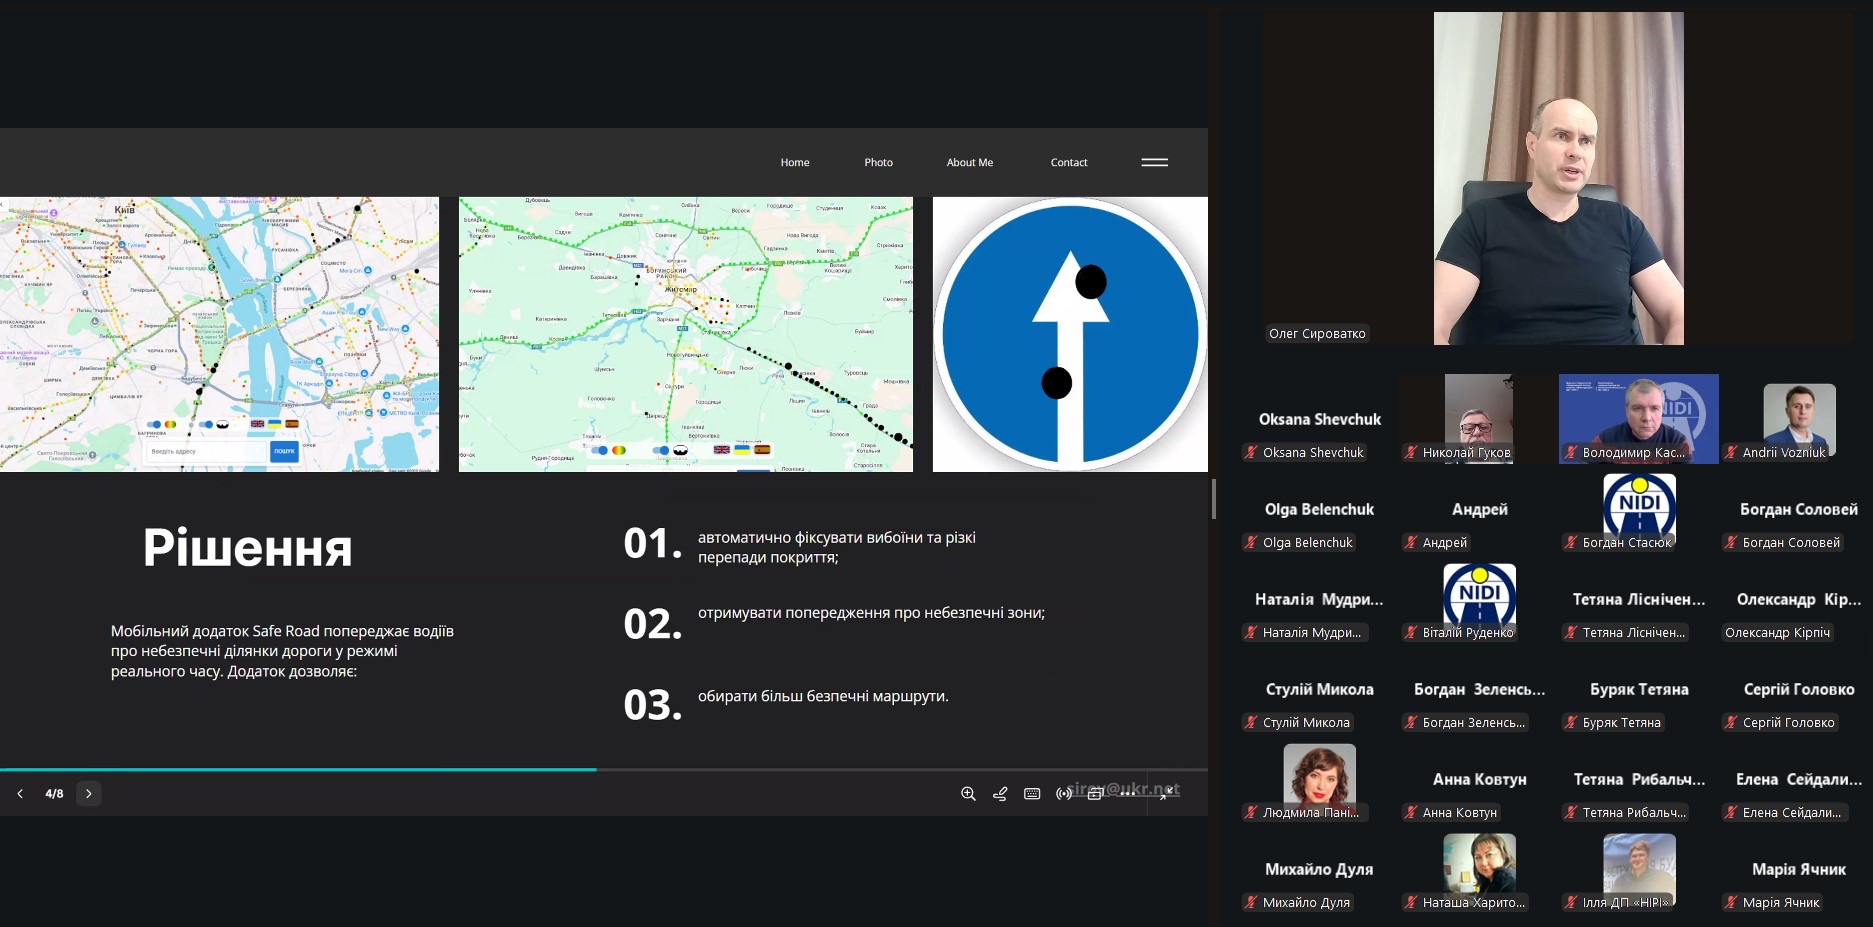Select Олег Сироватко's speaker video tile
This screenshot has width=1873, height=927.
pyautogui.click(x=1557, y=180)
